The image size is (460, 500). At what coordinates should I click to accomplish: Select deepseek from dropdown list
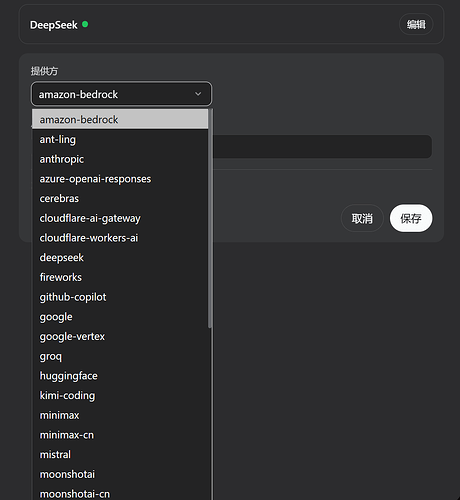pyautogui.click(x=120, y=257)
